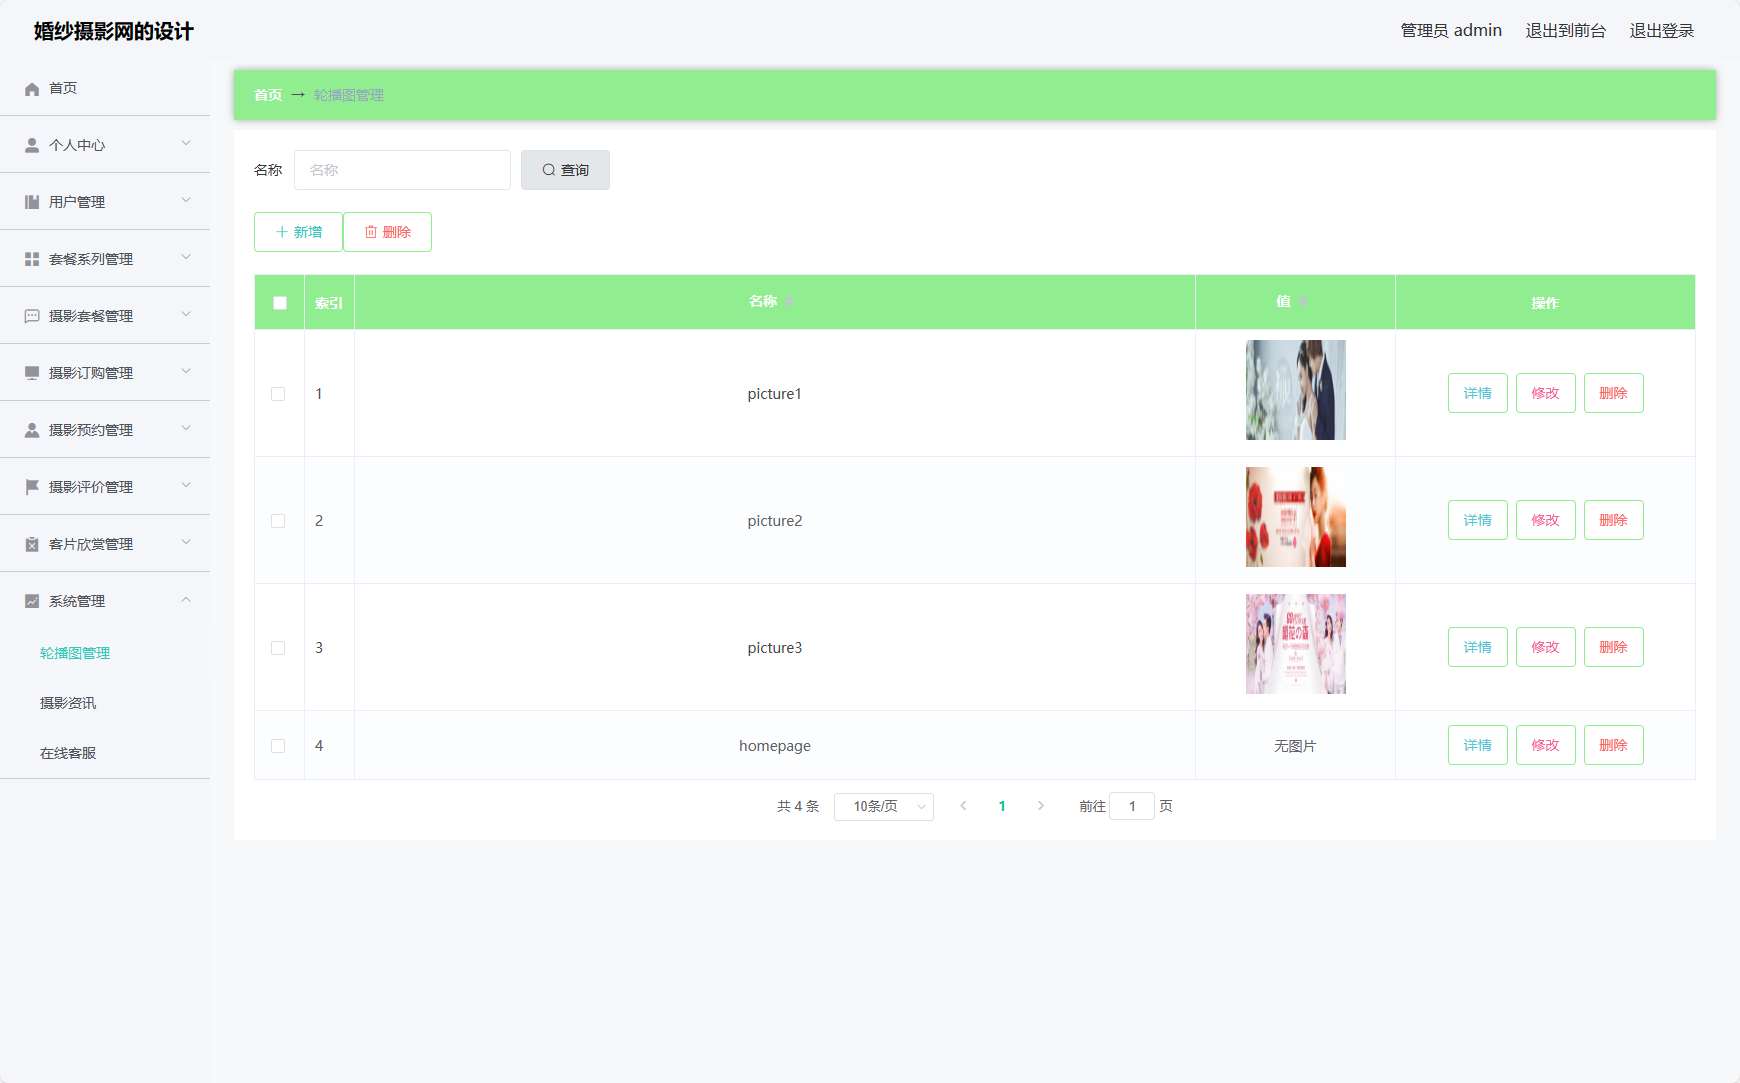
Task: Select the checkbox for picture2 row
Action: pos(278,521)
